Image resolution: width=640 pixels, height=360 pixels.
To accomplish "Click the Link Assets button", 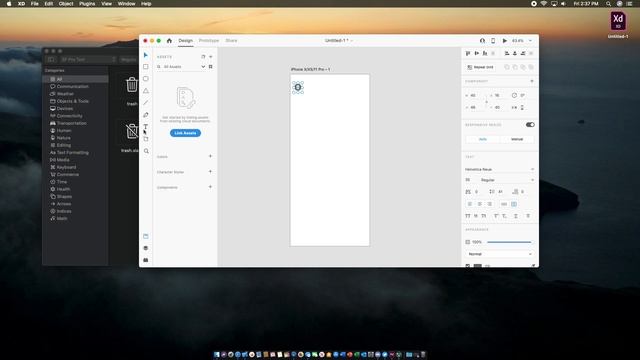I will (x=185, y=133).
